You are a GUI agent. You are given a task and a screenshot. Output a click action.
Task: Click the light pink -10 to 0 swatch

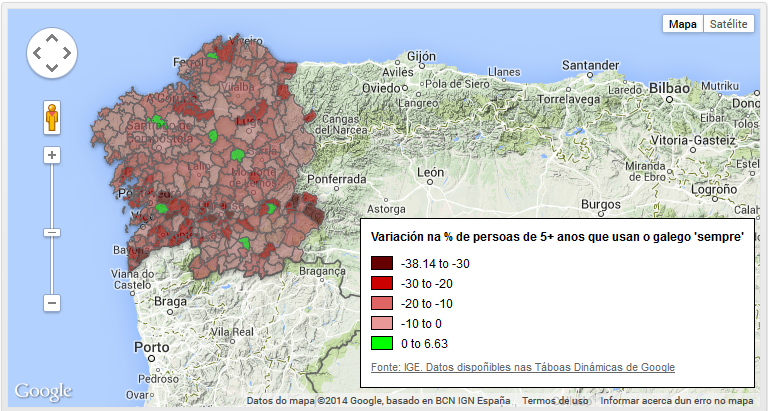pyautogui.click(x=382, y=323)
